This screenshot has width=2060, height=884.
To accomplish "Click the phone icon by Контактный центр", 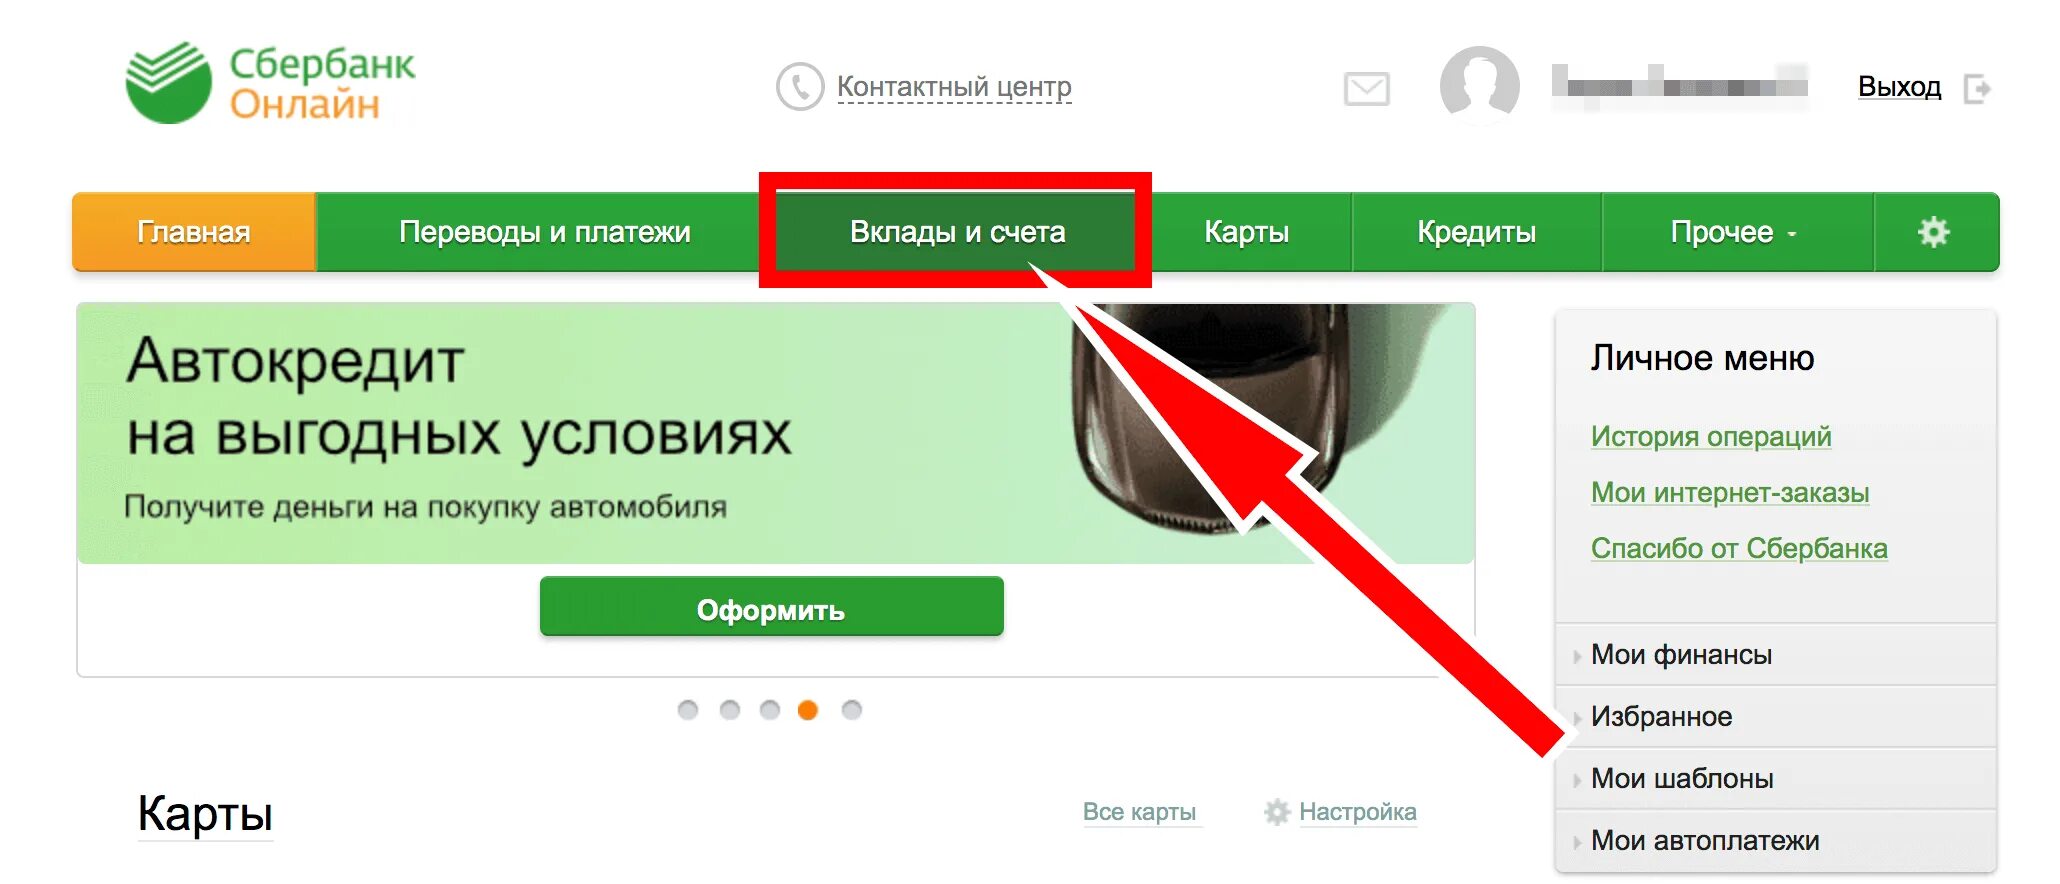I will point(799,87).
